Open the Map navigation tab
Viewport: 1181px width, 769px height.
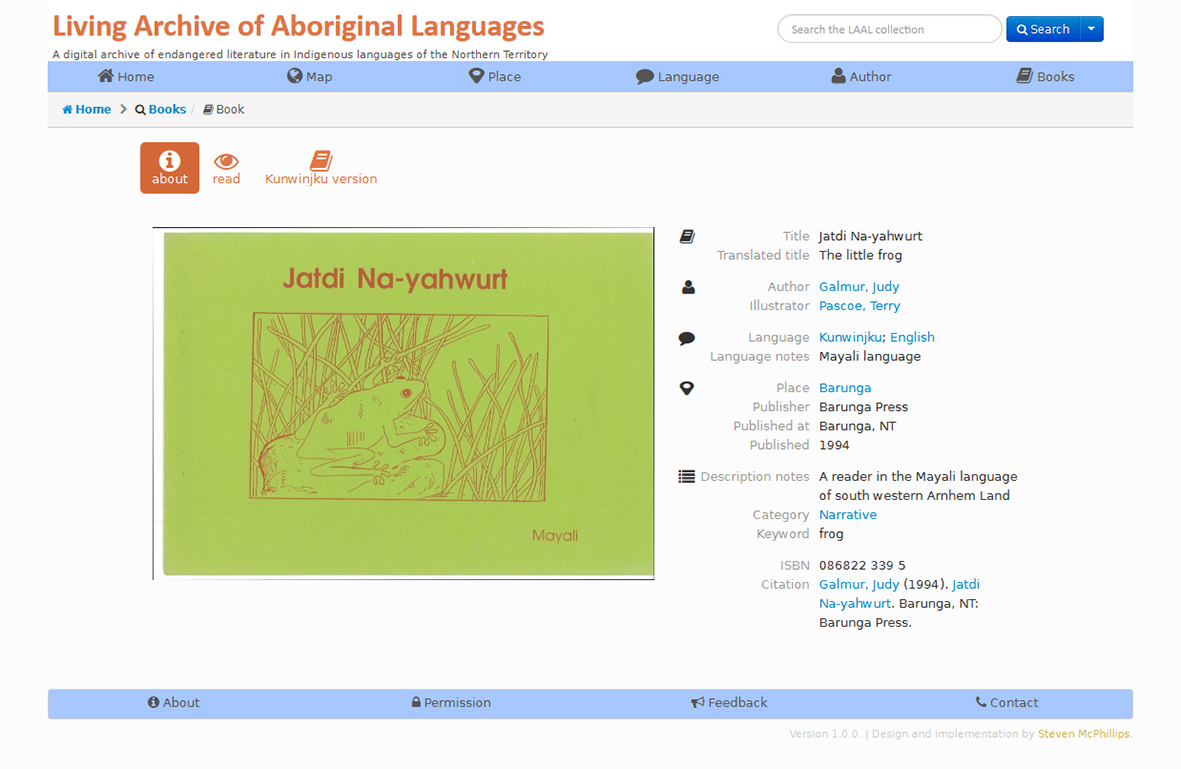pyautogui.click(x=310, y=76)
